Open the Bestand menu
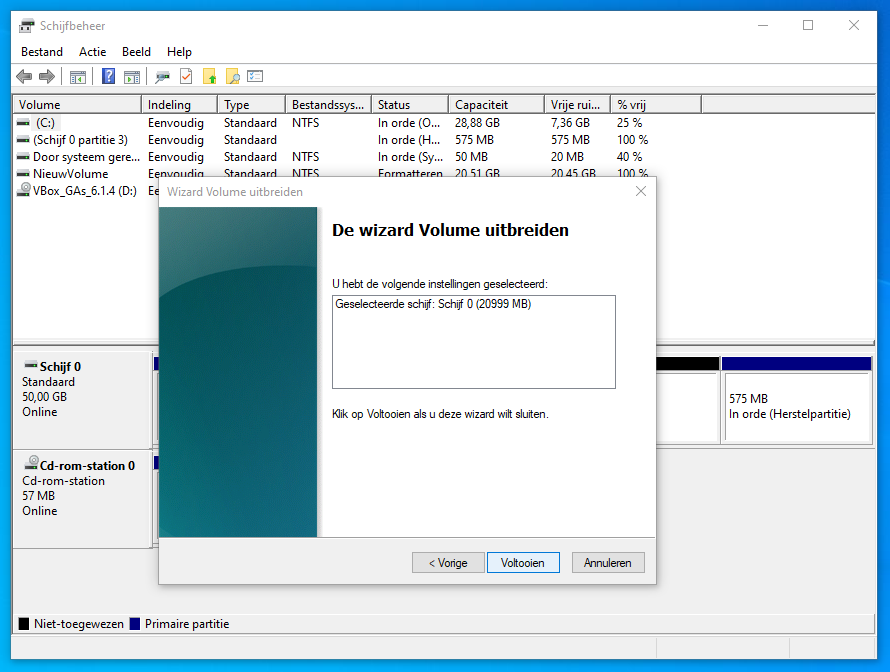The image size is (890, 672). [x=42, y=52]
